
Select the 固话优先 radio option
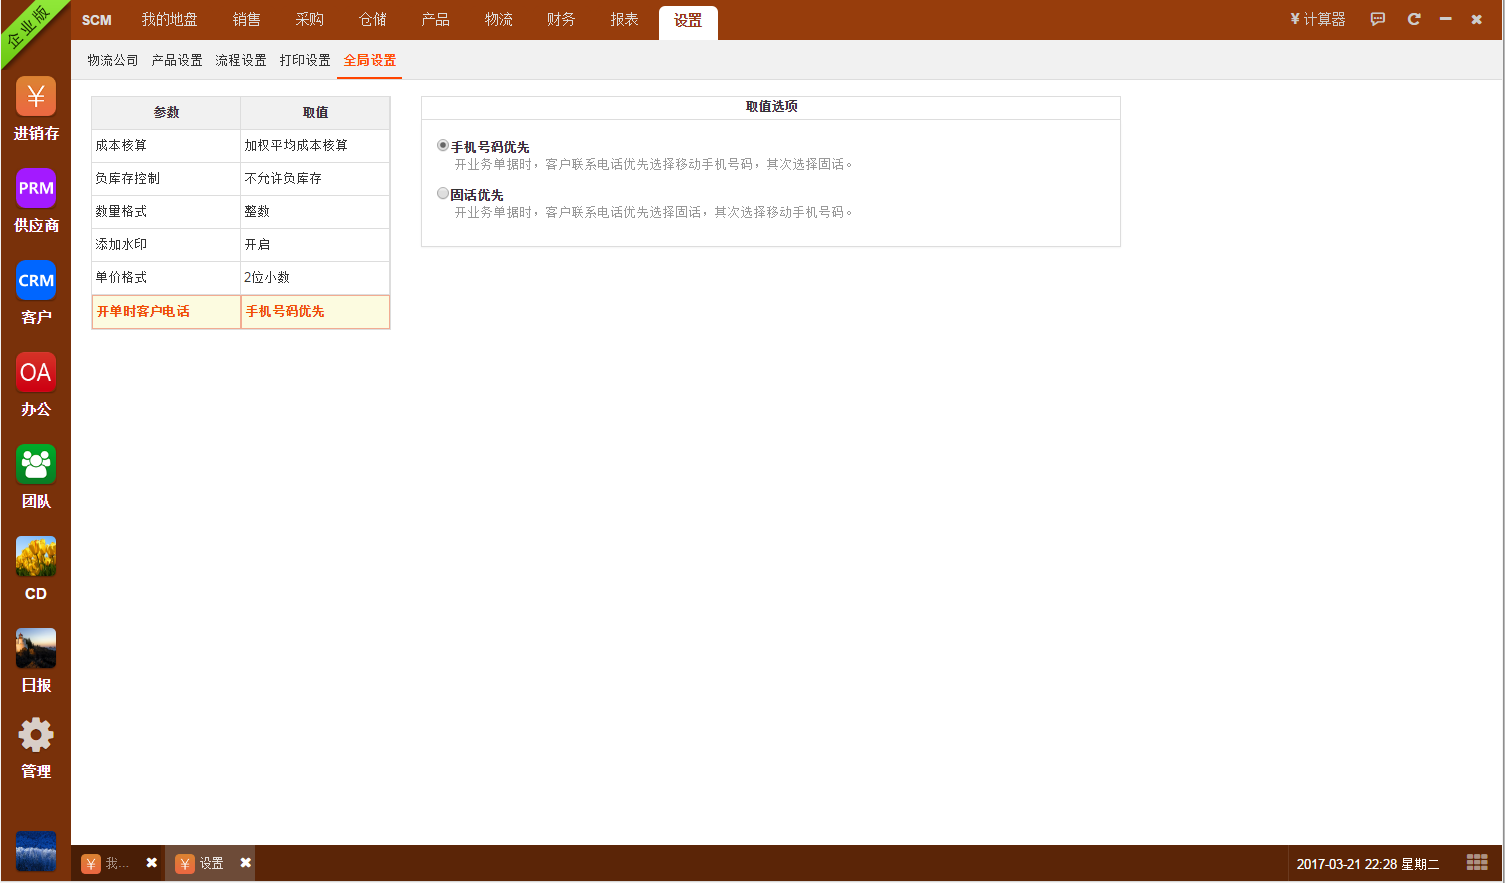tap(443, 194)
